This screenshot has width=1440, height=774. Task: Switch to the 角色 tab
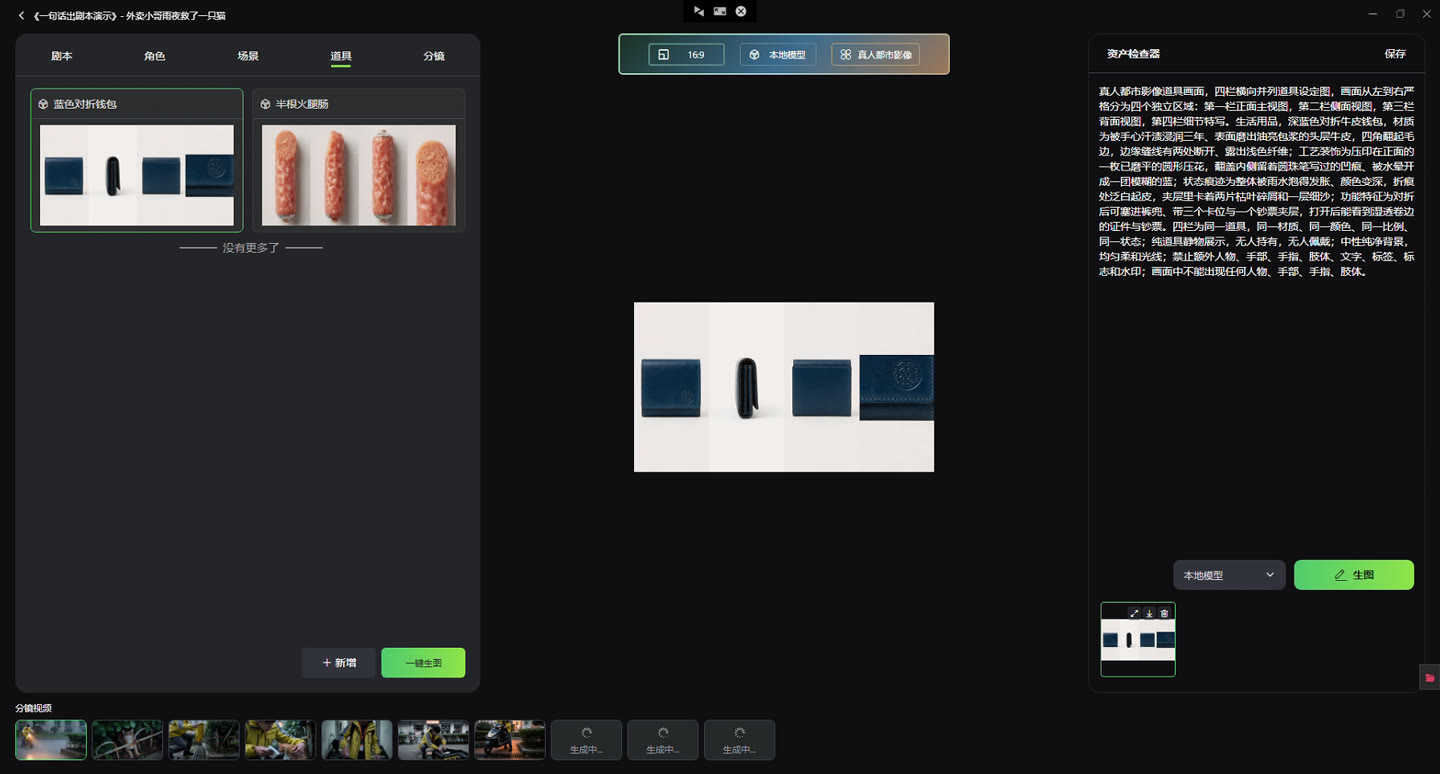pos(154,56)
